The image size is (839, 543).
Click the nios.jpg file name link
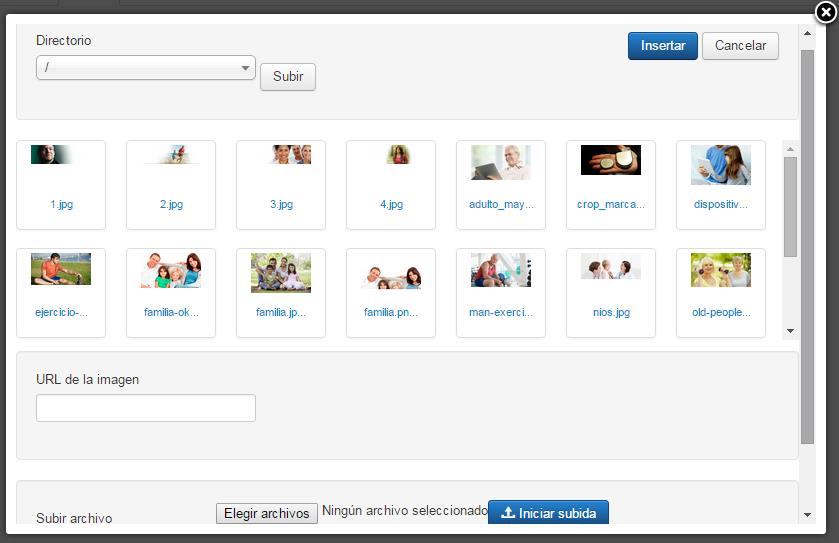(611, 312)
